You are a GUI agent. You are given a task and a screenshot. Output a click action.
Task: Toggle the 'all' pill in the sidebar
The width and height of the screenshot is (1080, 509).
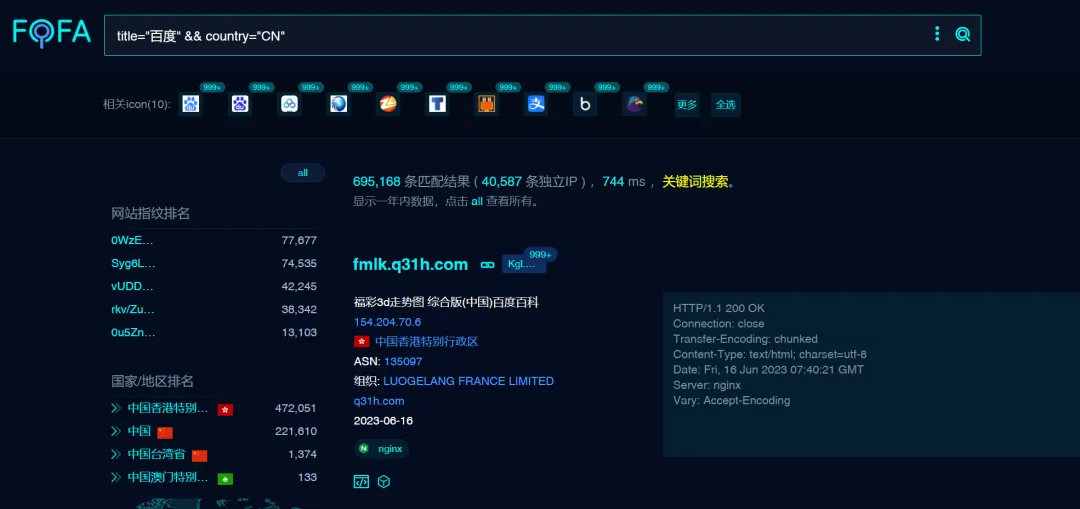click(302, 173)
